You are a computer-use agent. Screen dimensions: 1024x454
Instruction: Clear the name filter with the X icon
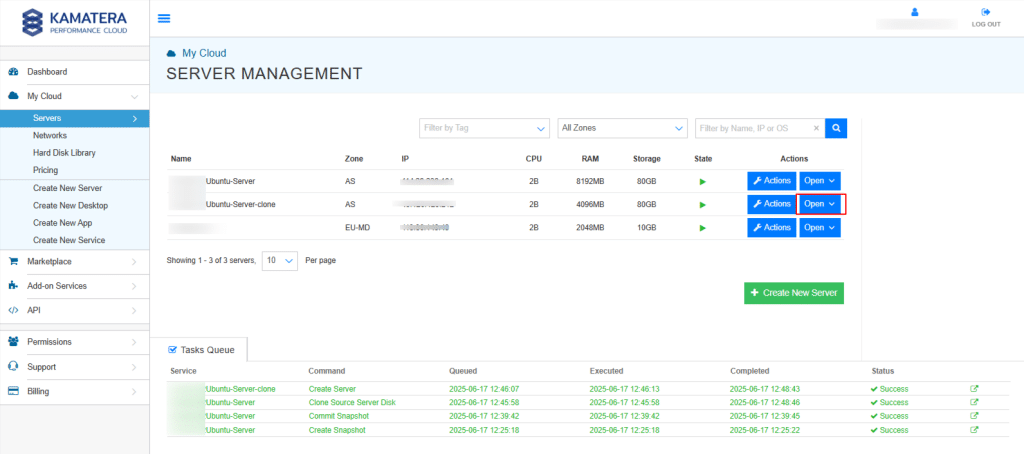click(816, 128)
